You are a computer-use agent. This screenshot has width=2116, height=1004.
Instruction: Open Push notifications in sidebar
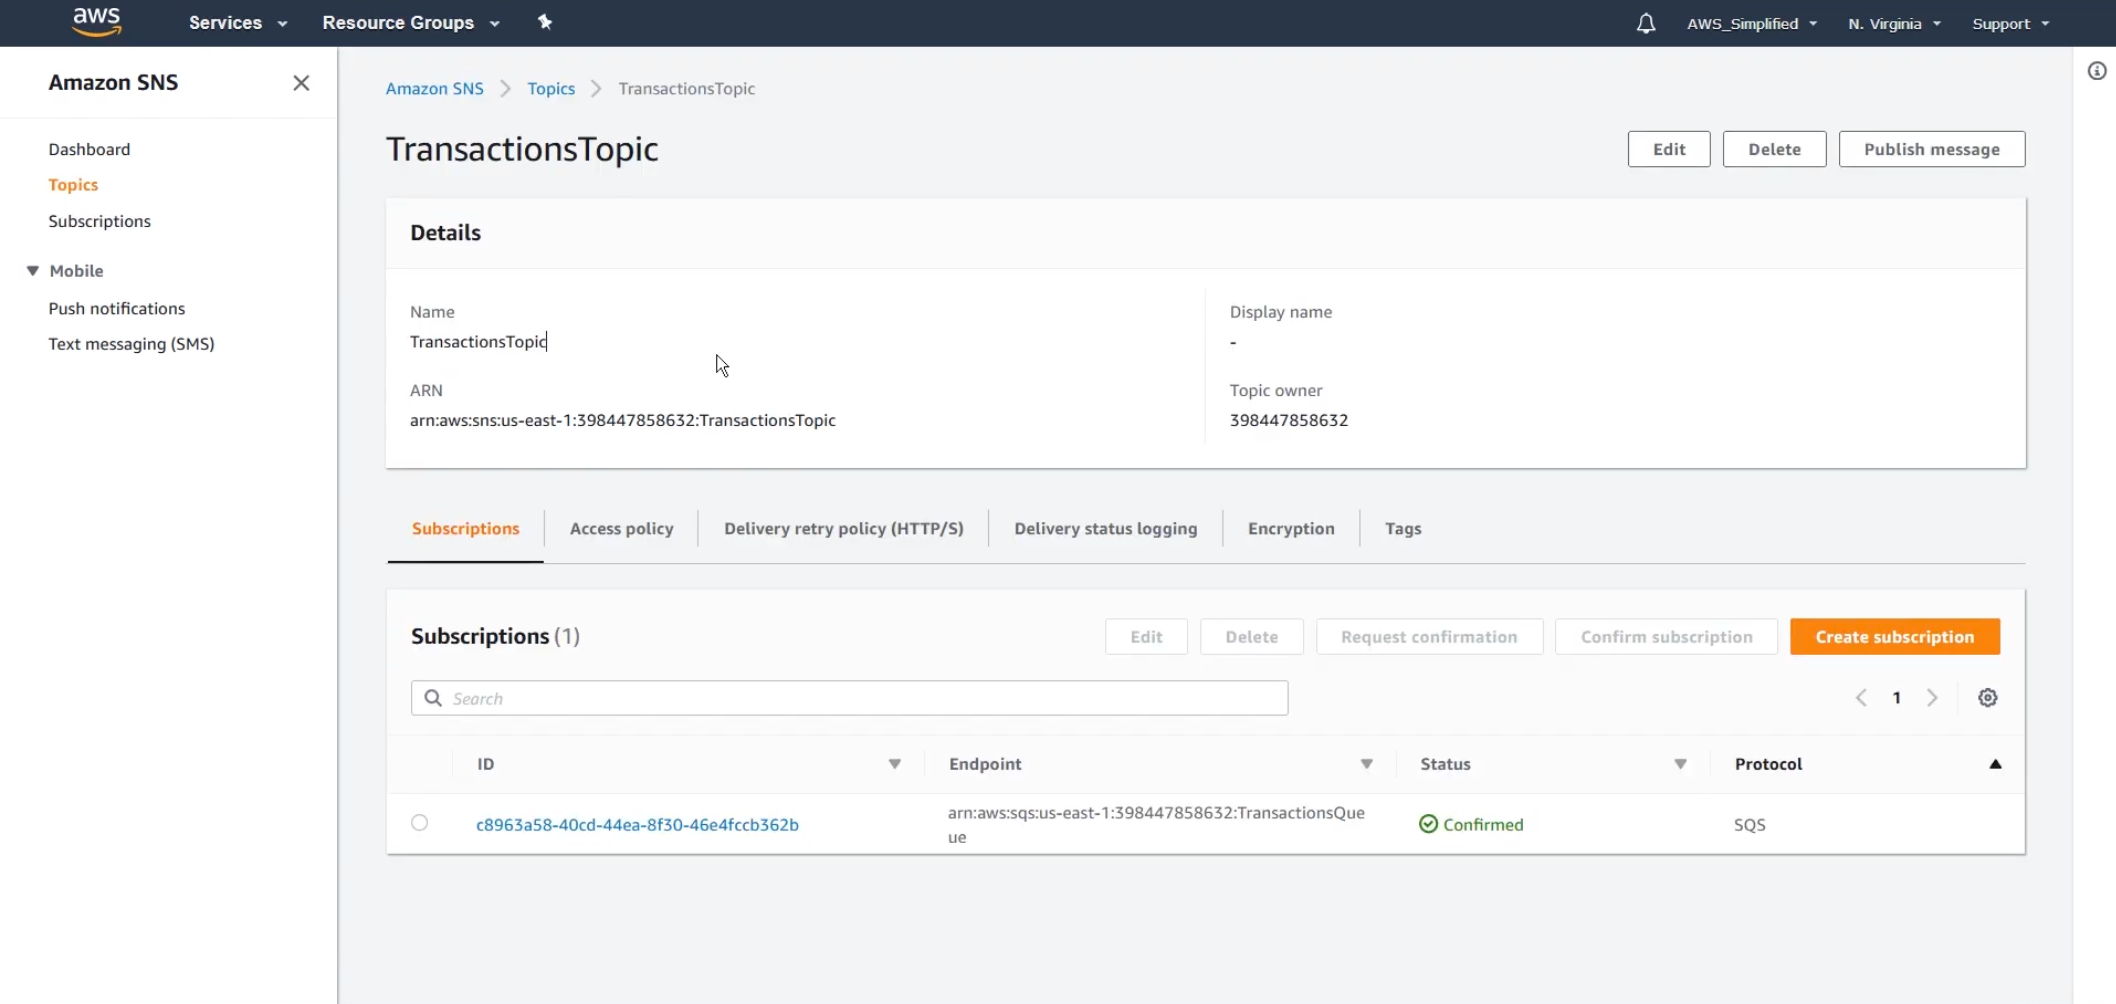click(x=117, y=309)
